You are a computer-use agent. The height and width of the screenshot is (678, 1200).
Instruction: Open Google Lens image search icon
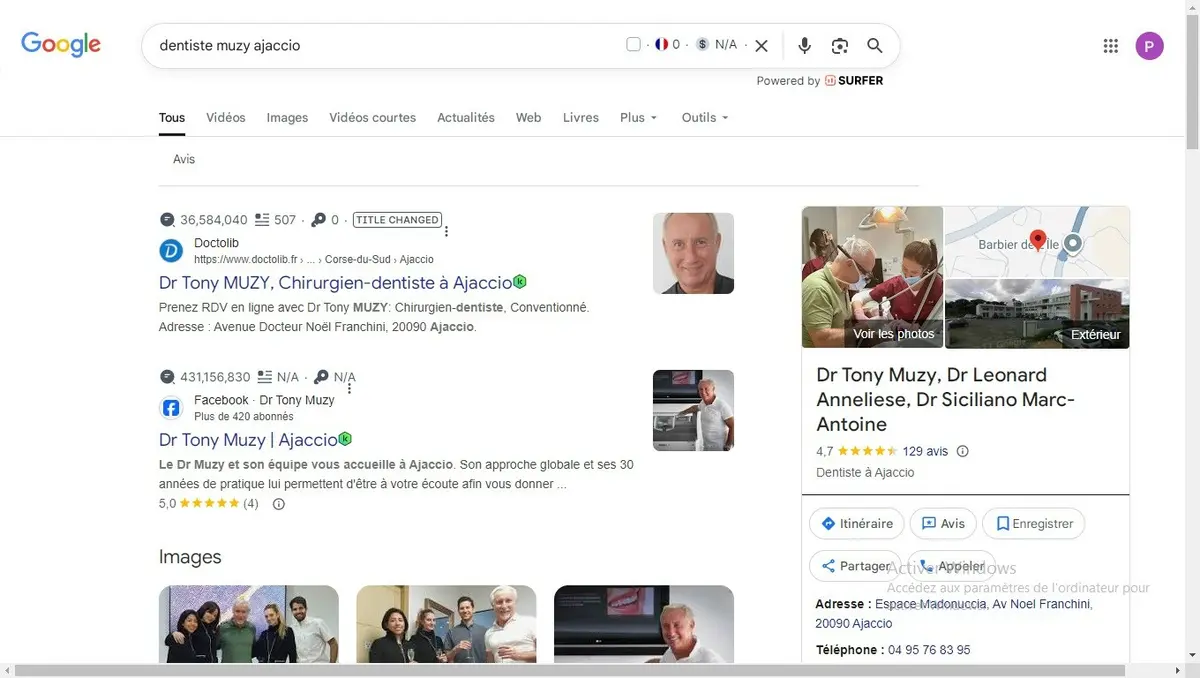pos(839,45)
